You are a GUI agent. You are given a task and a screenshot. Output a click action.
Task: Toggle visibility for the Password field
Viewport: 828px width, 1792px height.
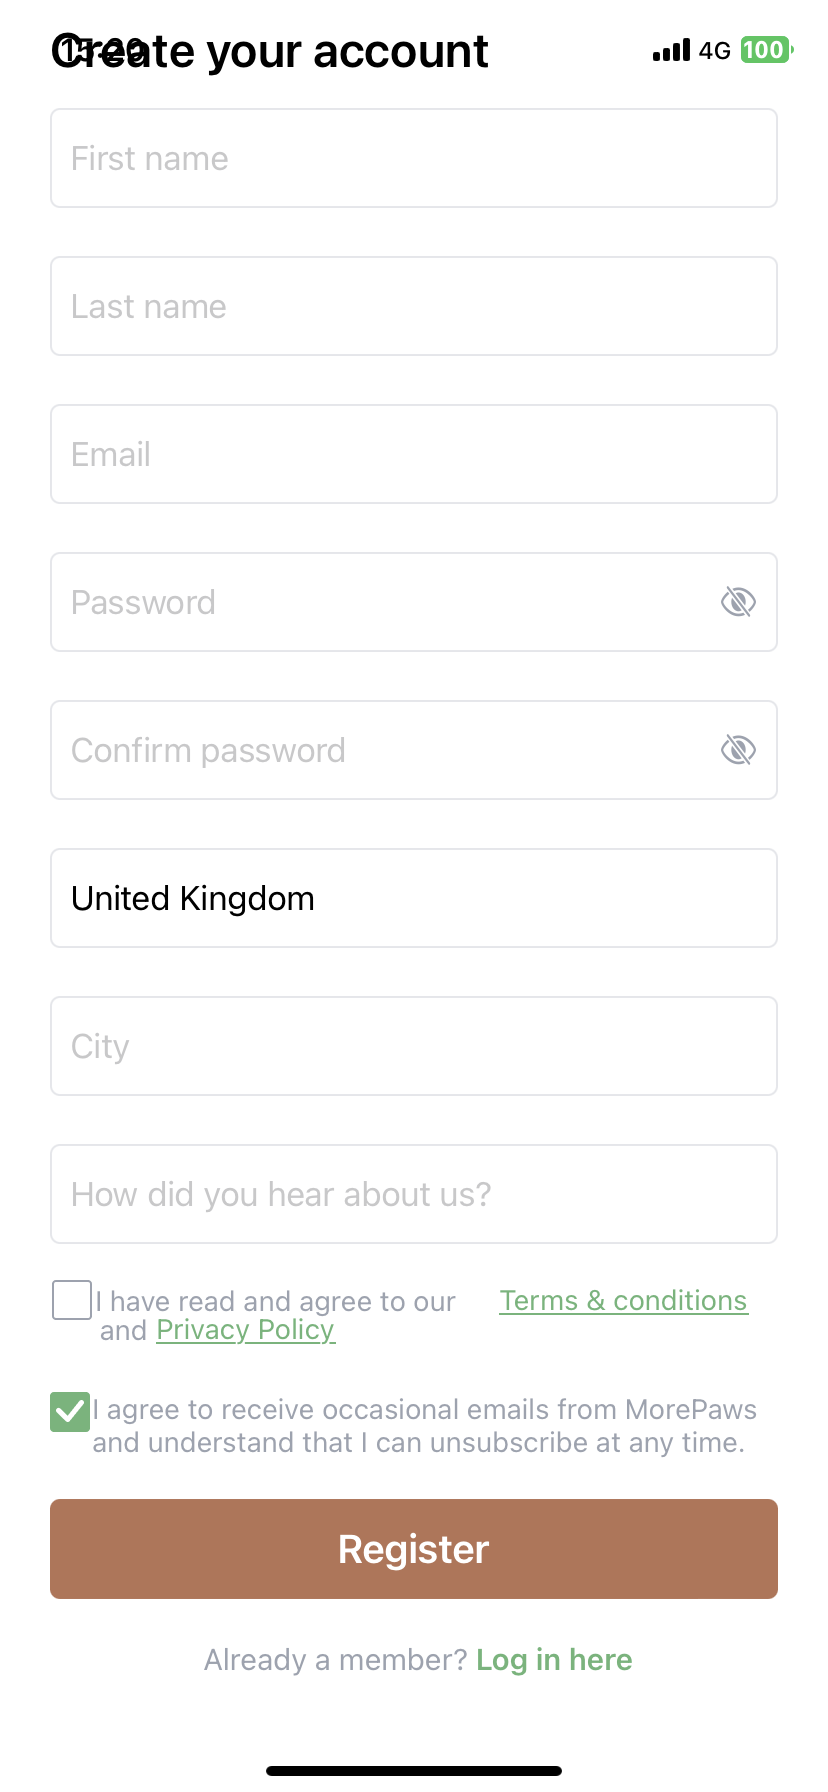pos(738,602)
